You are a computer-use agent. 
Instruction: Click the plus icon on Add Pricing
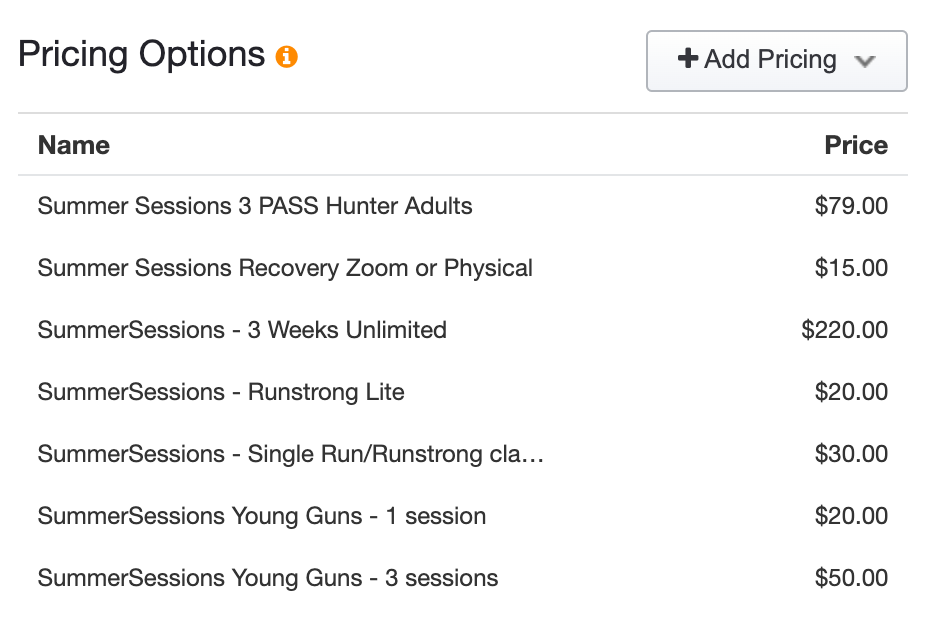(687, 59)
